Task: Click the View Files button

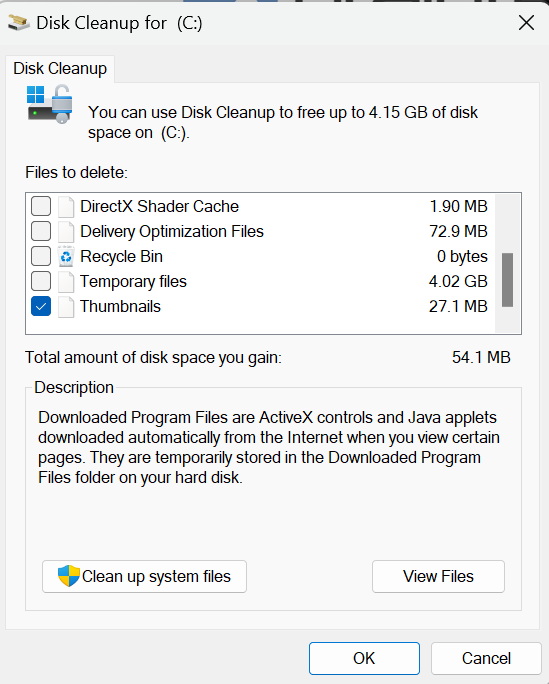Action: click(x=438, y=576)
